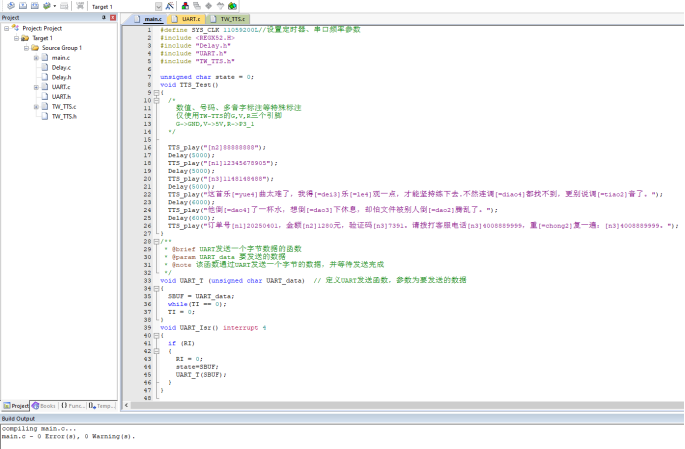Screen dimensions: 685x449
Task: Select TW_TTS.c in the project tree
Action: pos(64,107)
